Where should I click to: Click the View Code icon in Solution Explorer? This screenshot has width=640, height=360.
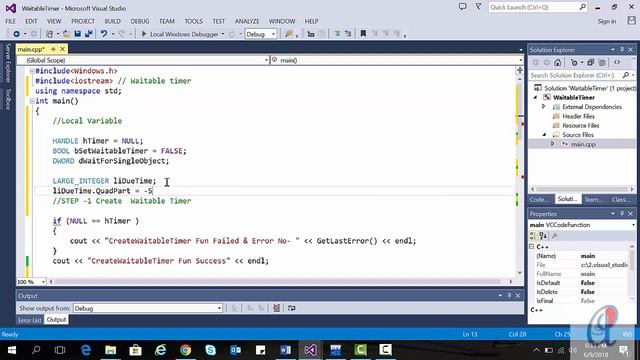[617, 62]
